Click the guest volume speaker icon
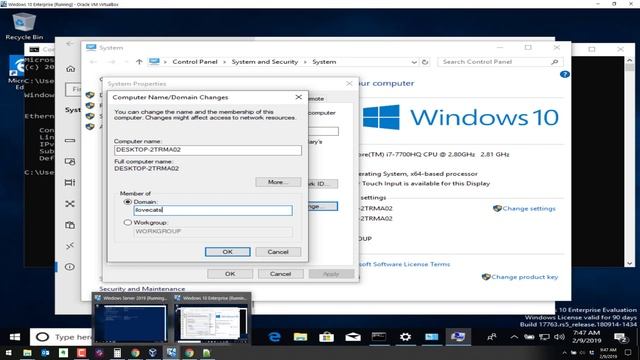The width and height of the screenshot is (640, 360). (x=560, y=337)
